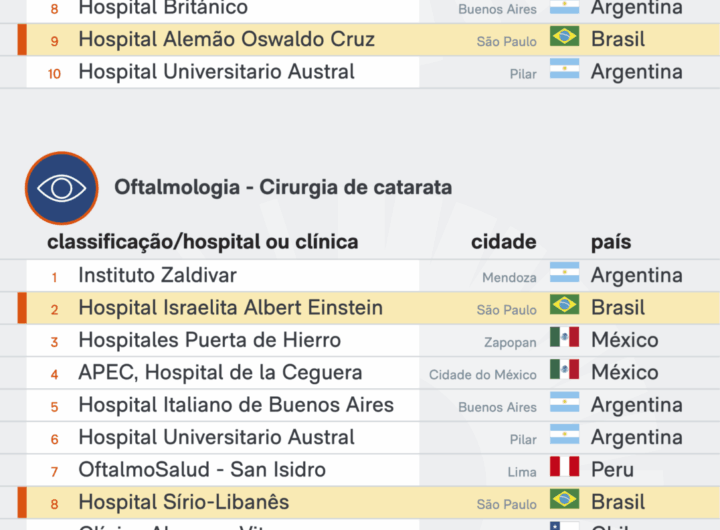The width and height of the screenshot is (720, 530).
Task: Click the 'país' column header
Action: 611,242
